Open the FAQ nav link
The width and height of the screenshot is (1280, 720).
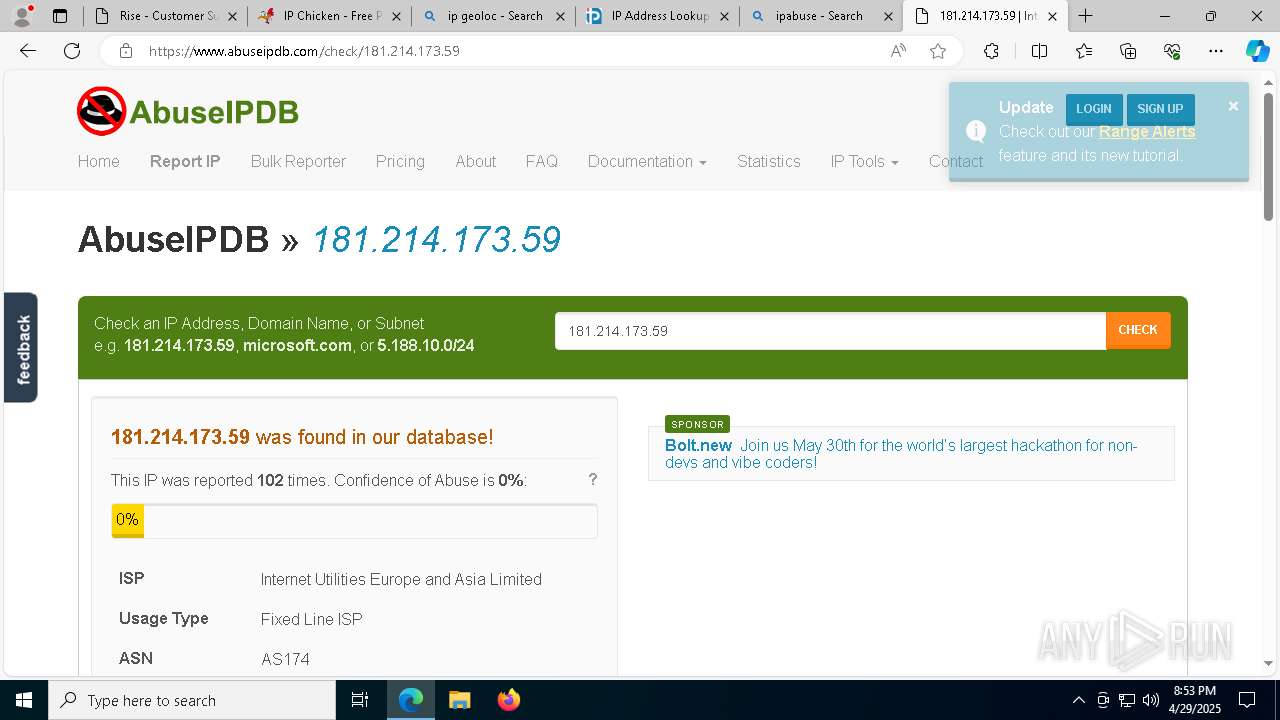click(542, 161)
